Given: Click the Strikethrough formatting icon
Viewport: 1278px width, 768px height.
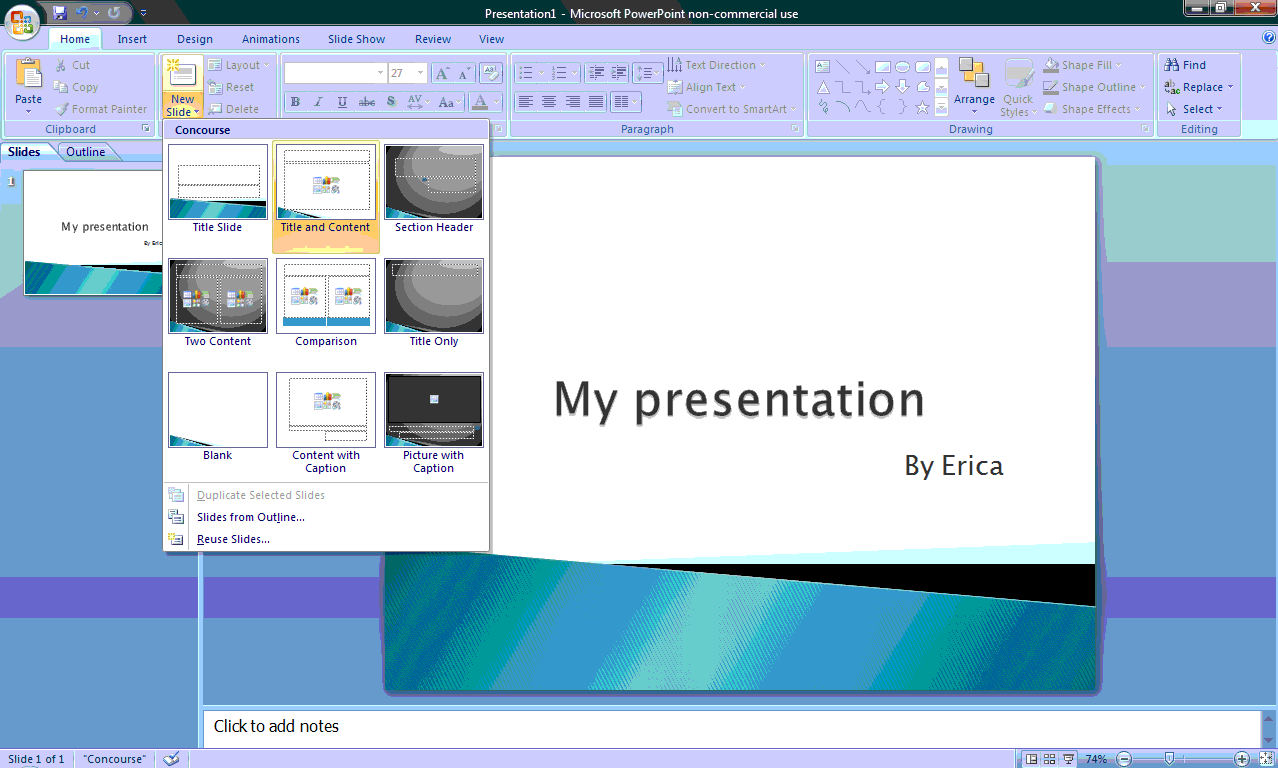Looking at the screenshot, I should (x=367, y=101).
